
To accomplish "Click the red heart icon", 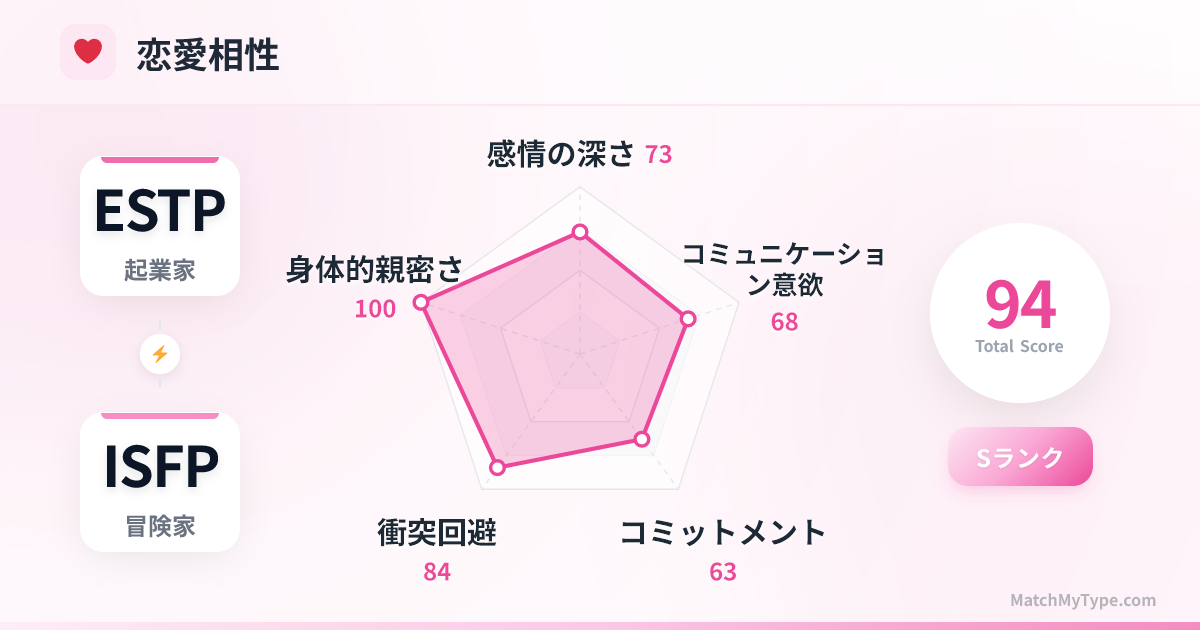I will (88, 52).
